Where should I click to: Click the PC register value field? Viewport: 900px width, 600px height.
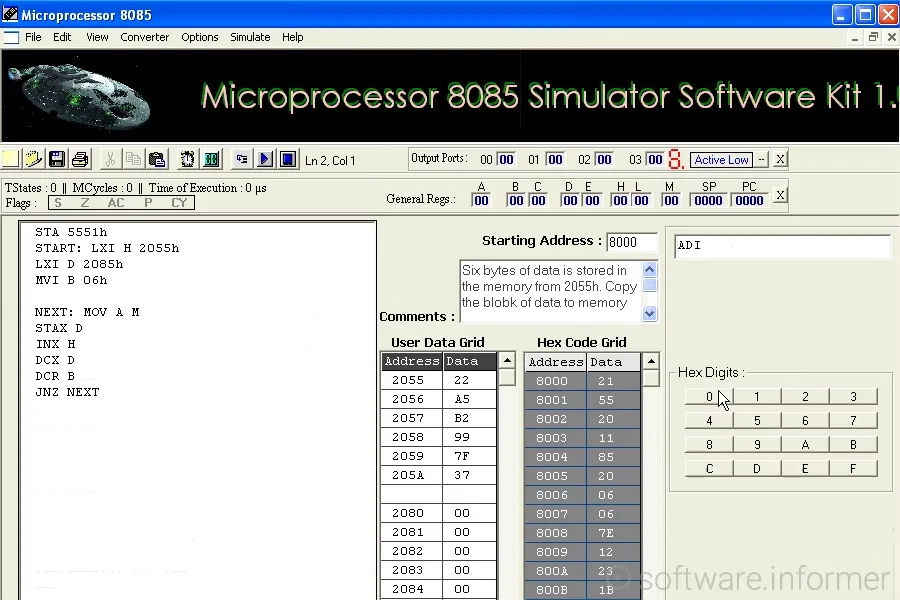click(x=749, y=200)
